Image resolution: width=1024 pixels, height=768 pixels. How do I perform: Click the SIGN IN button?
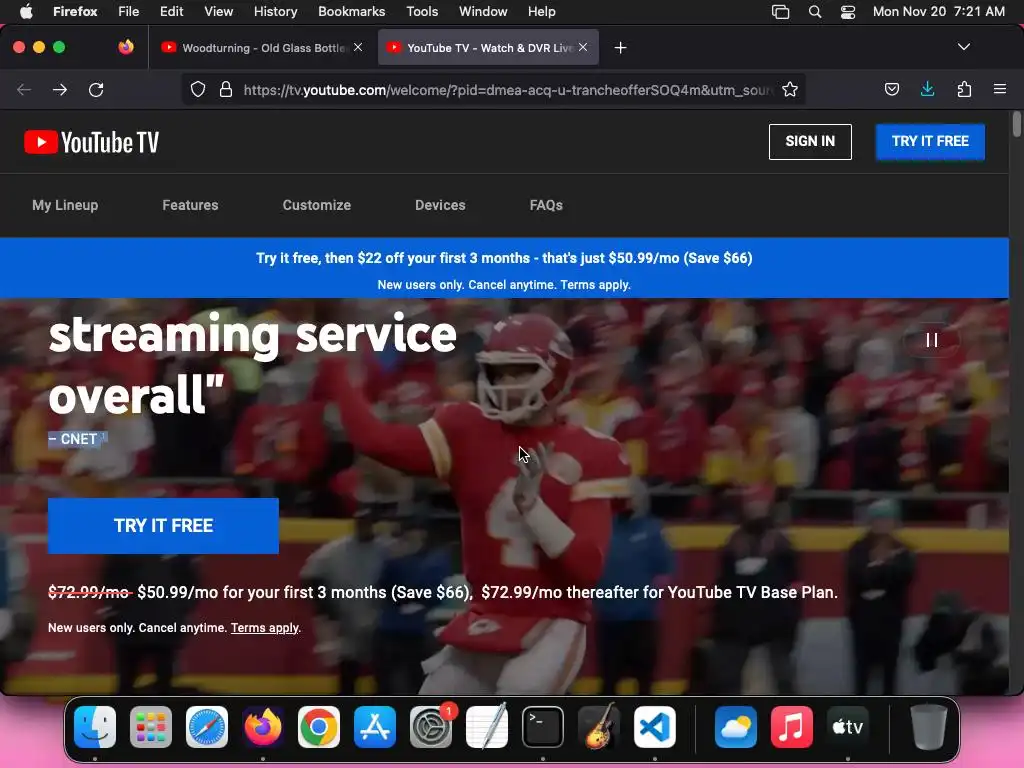pyautogui.click(x=810, y=142)
